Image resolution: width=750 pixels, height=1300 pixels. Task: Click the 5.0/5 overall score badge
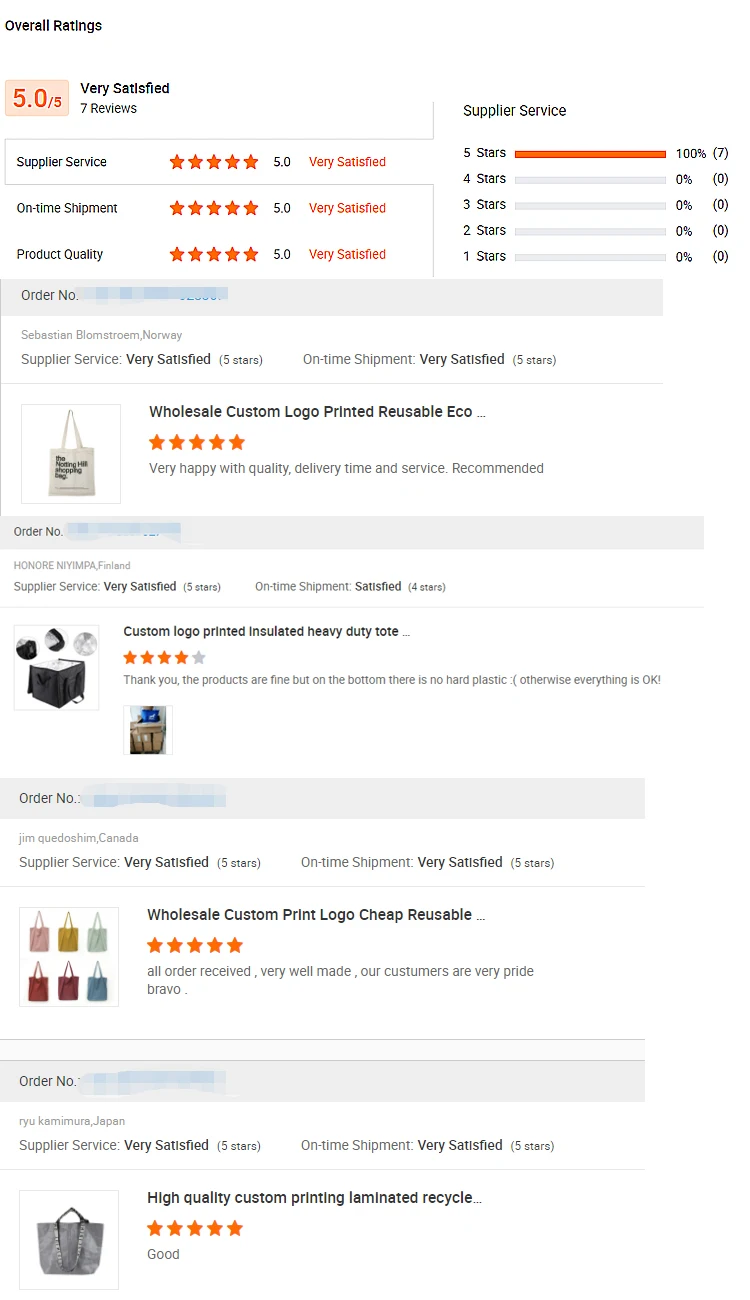[x=37, y=98]
